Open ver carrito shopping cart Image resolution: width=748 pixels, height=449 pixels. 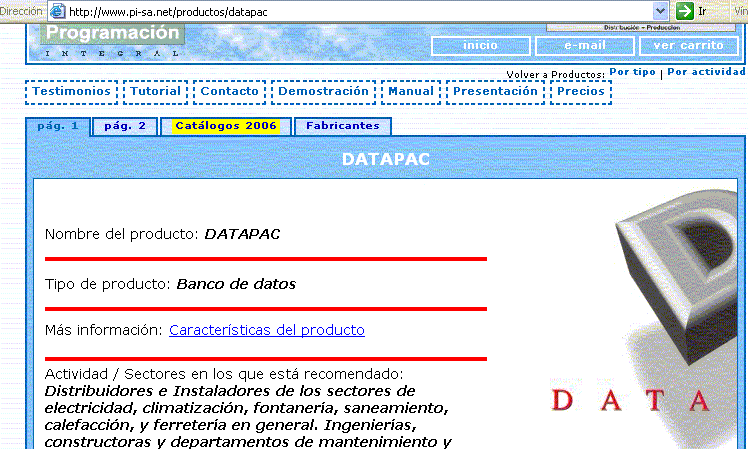point(688,46)
